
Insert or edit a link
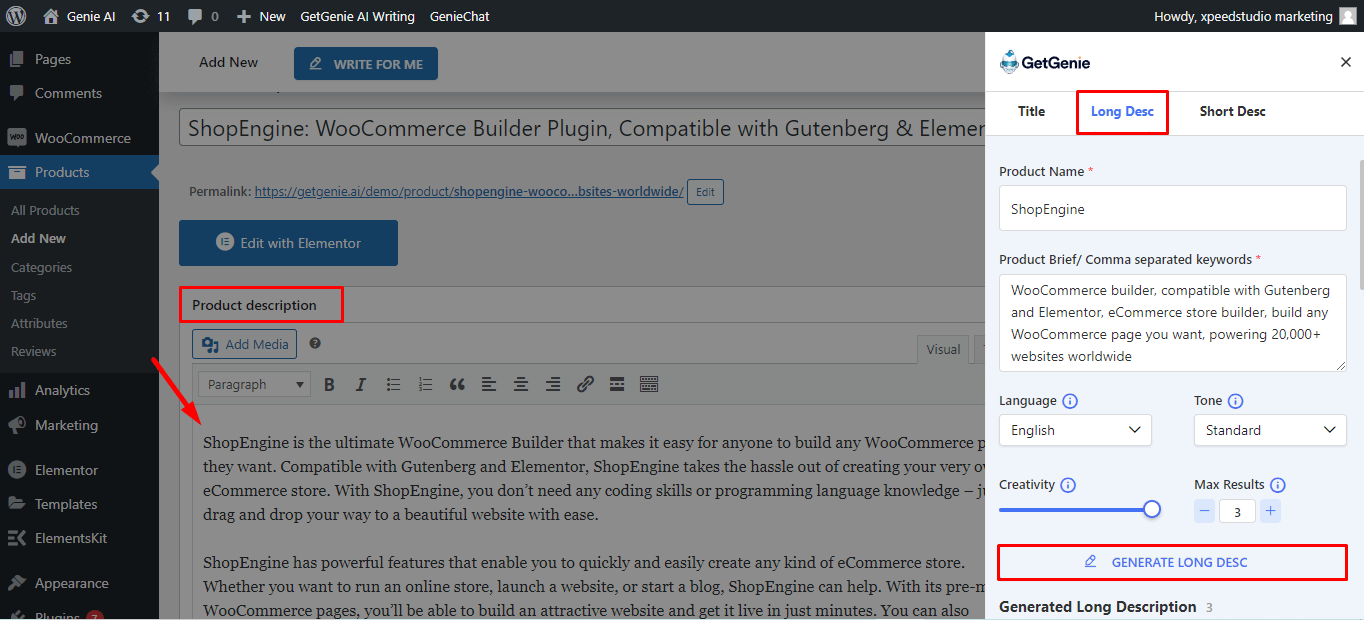pyautogui.click(x=585, y=384)
